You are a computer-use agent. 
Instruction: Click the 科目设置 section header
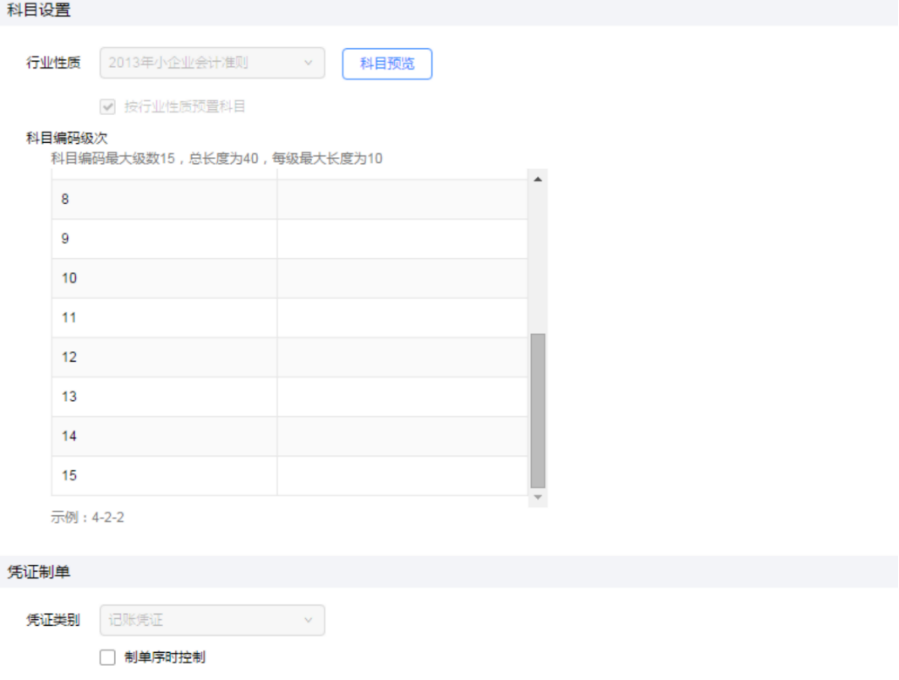(x=38, y=10)
